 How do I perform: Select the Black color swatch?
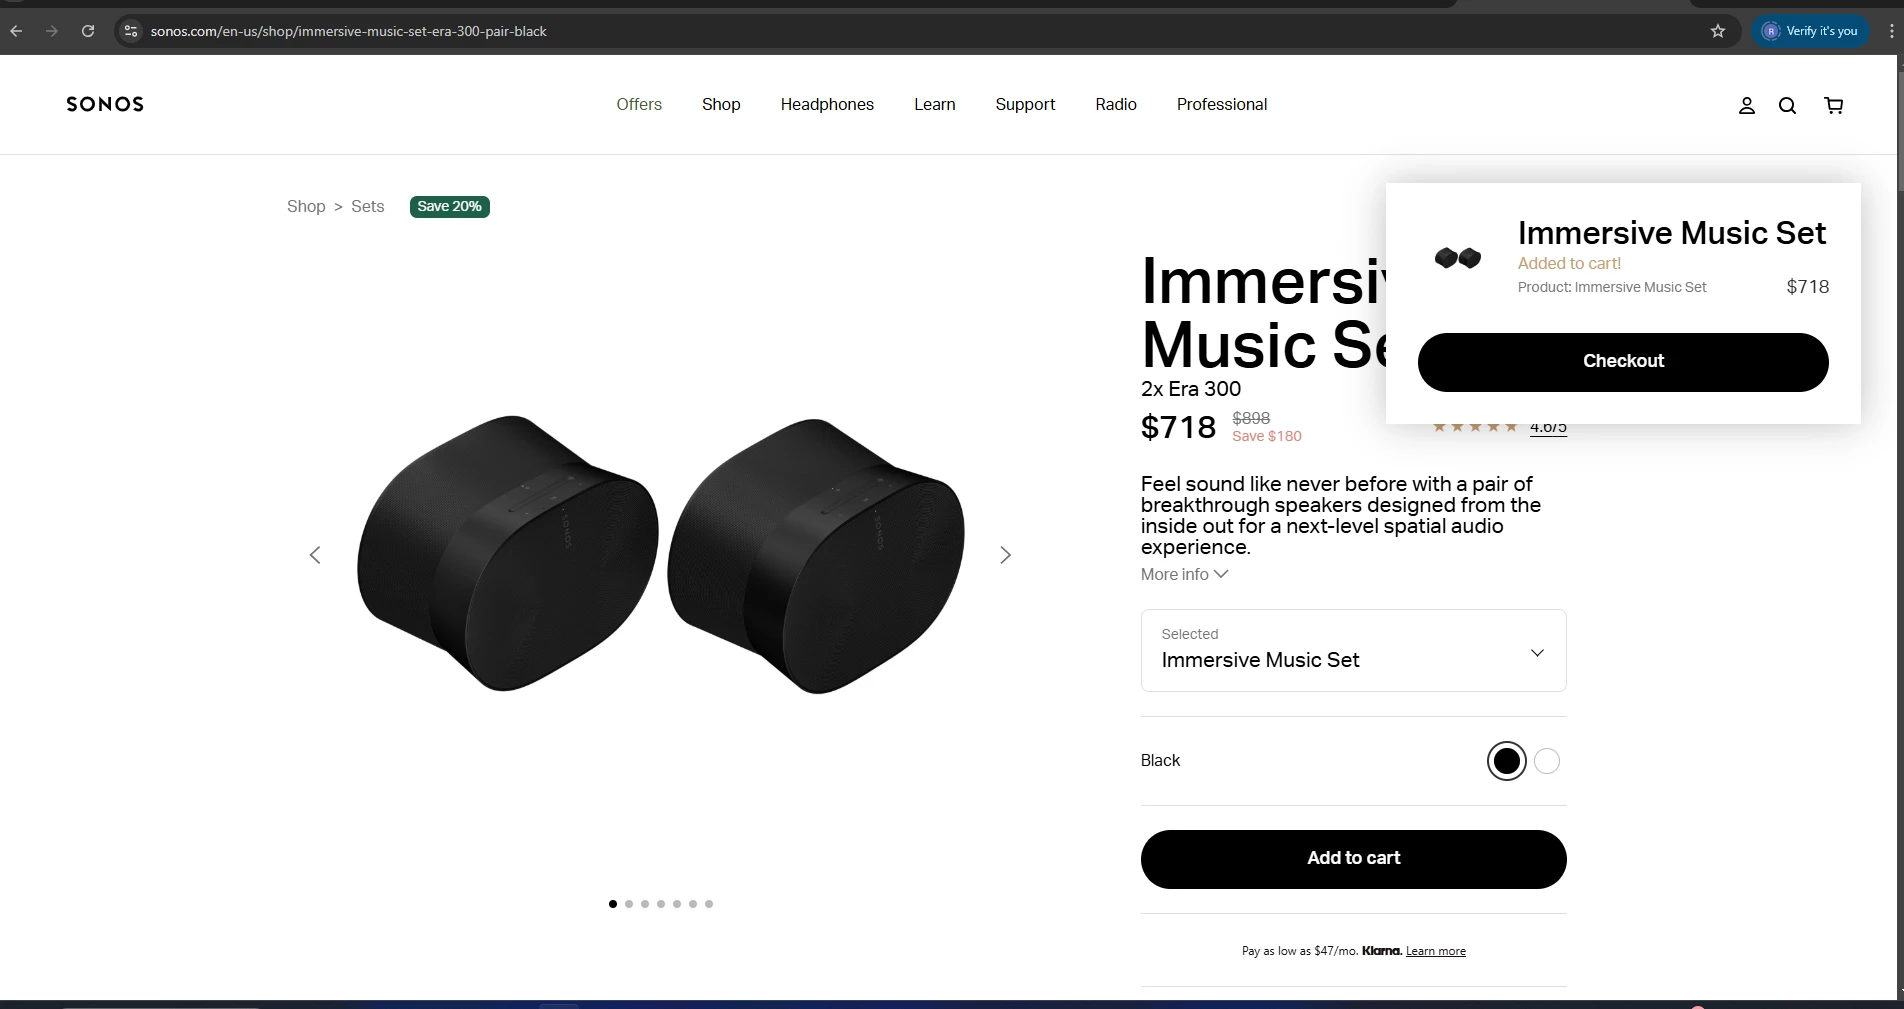[x=1506, y=761]
